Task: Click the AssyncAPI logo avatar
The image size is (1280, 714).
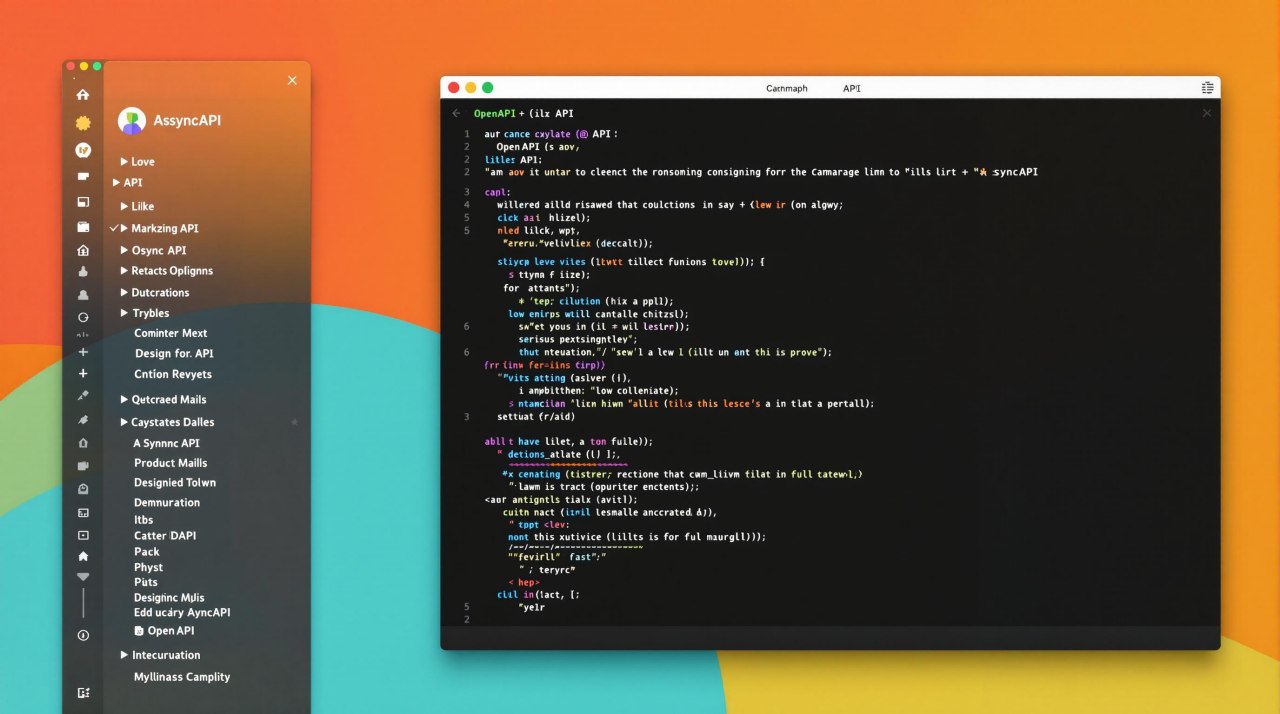Action: [x=132, y=121]
